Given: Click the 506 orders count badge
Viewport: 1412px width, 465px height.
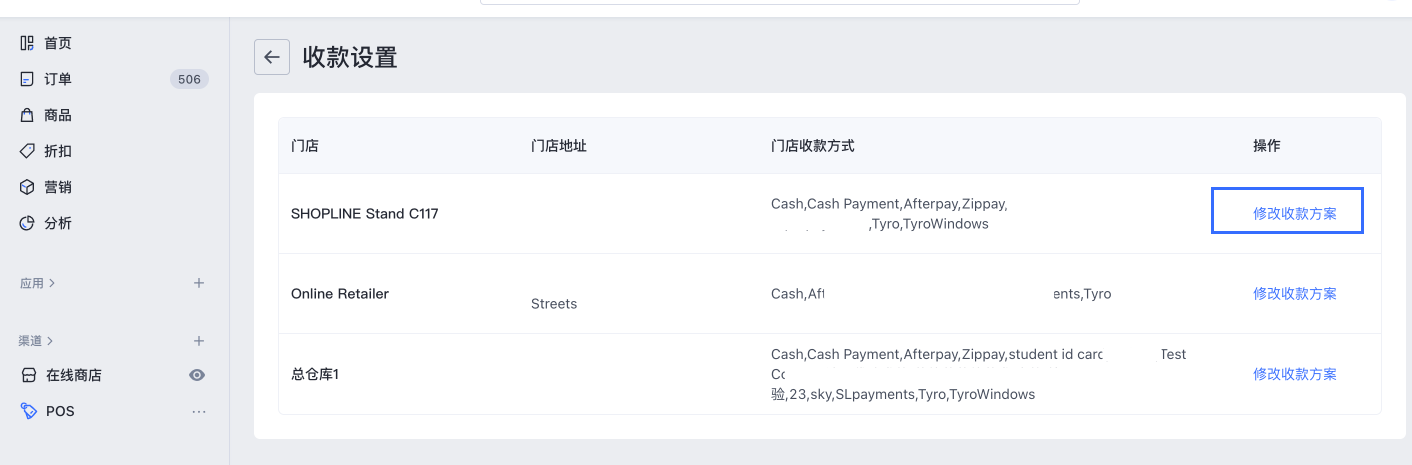Looking at the screenshot, I should (x=189, y=79).
